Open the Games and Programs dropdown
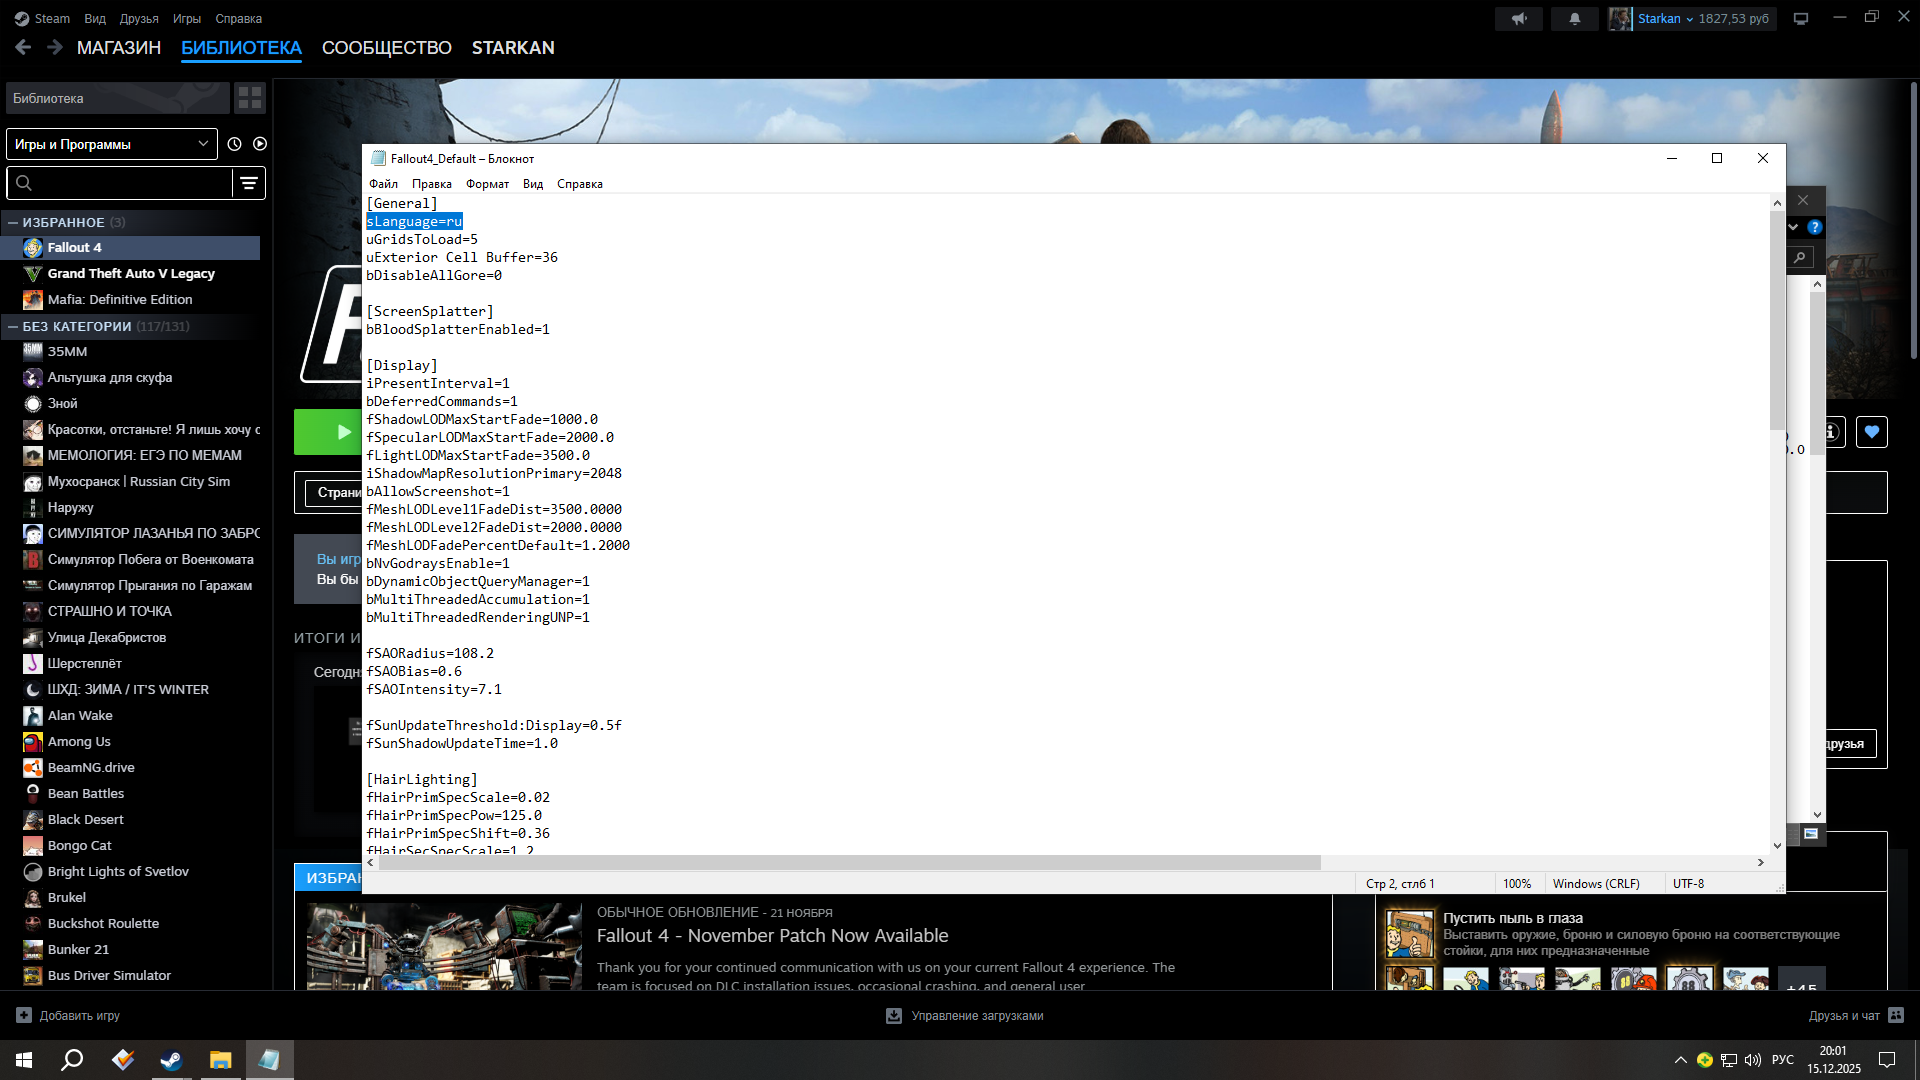Viewport: 1920px width, 1080px height. pos(112,144)
